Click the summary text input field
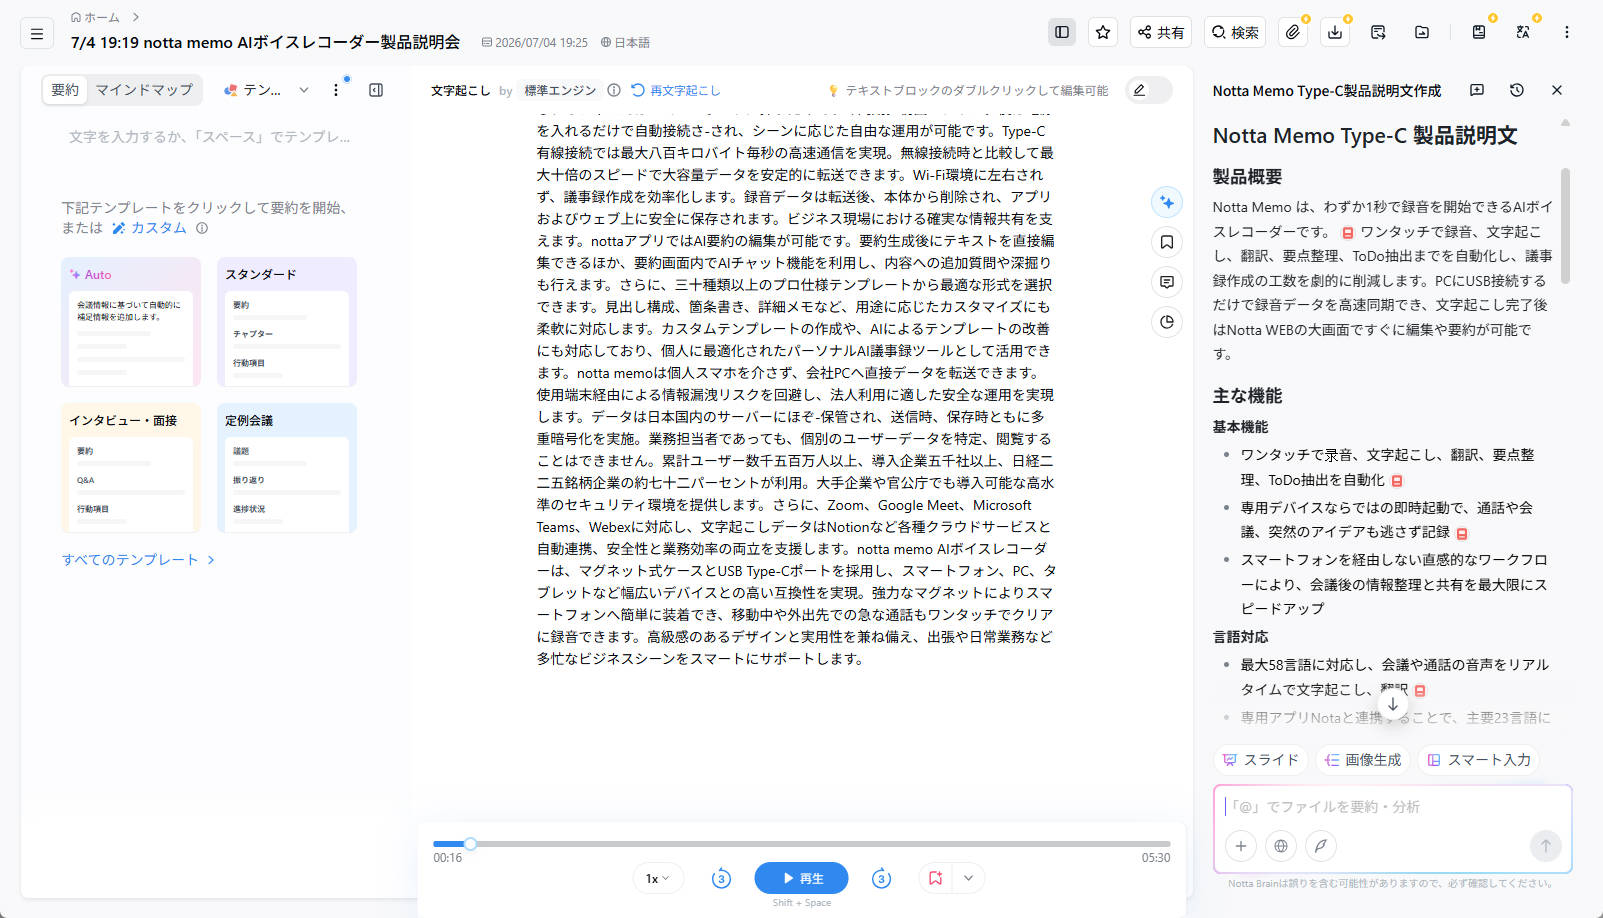 [x=210, y=137]
